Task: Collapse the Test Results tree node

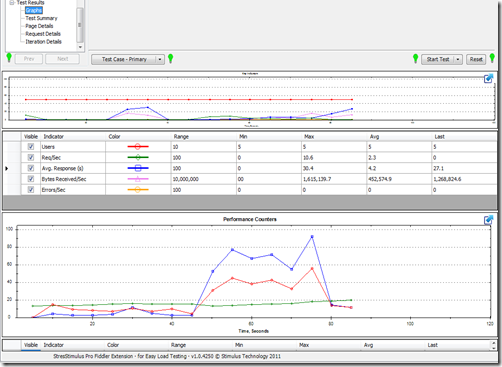Action: (x=12, y=3)
